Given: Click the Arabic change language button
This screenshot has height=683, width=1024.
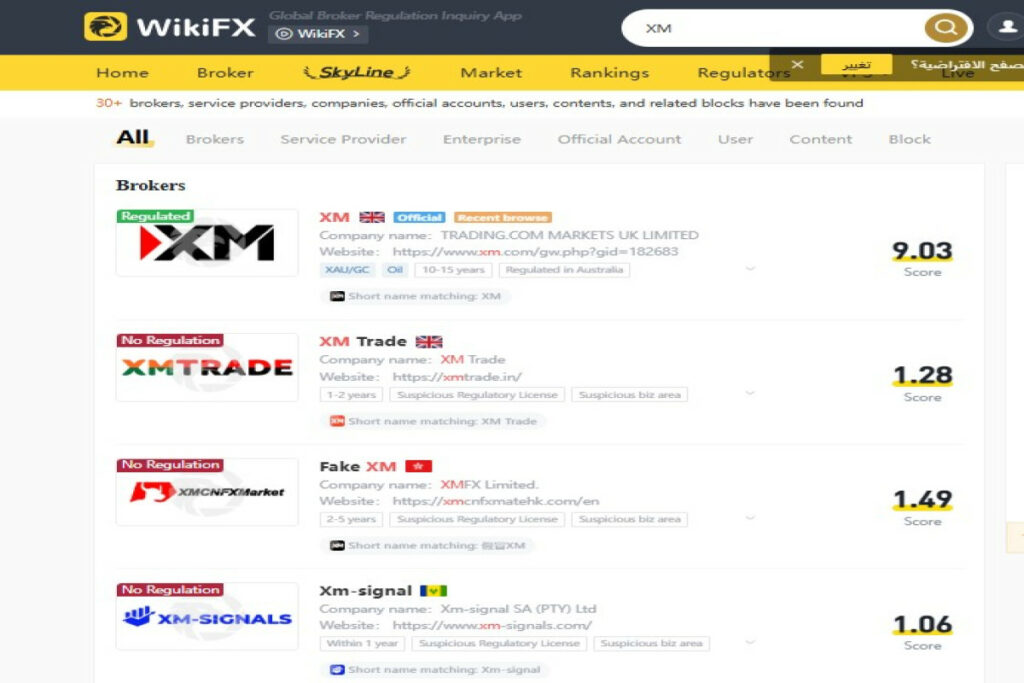Looking at the screenshot, I should pos(856,65).
